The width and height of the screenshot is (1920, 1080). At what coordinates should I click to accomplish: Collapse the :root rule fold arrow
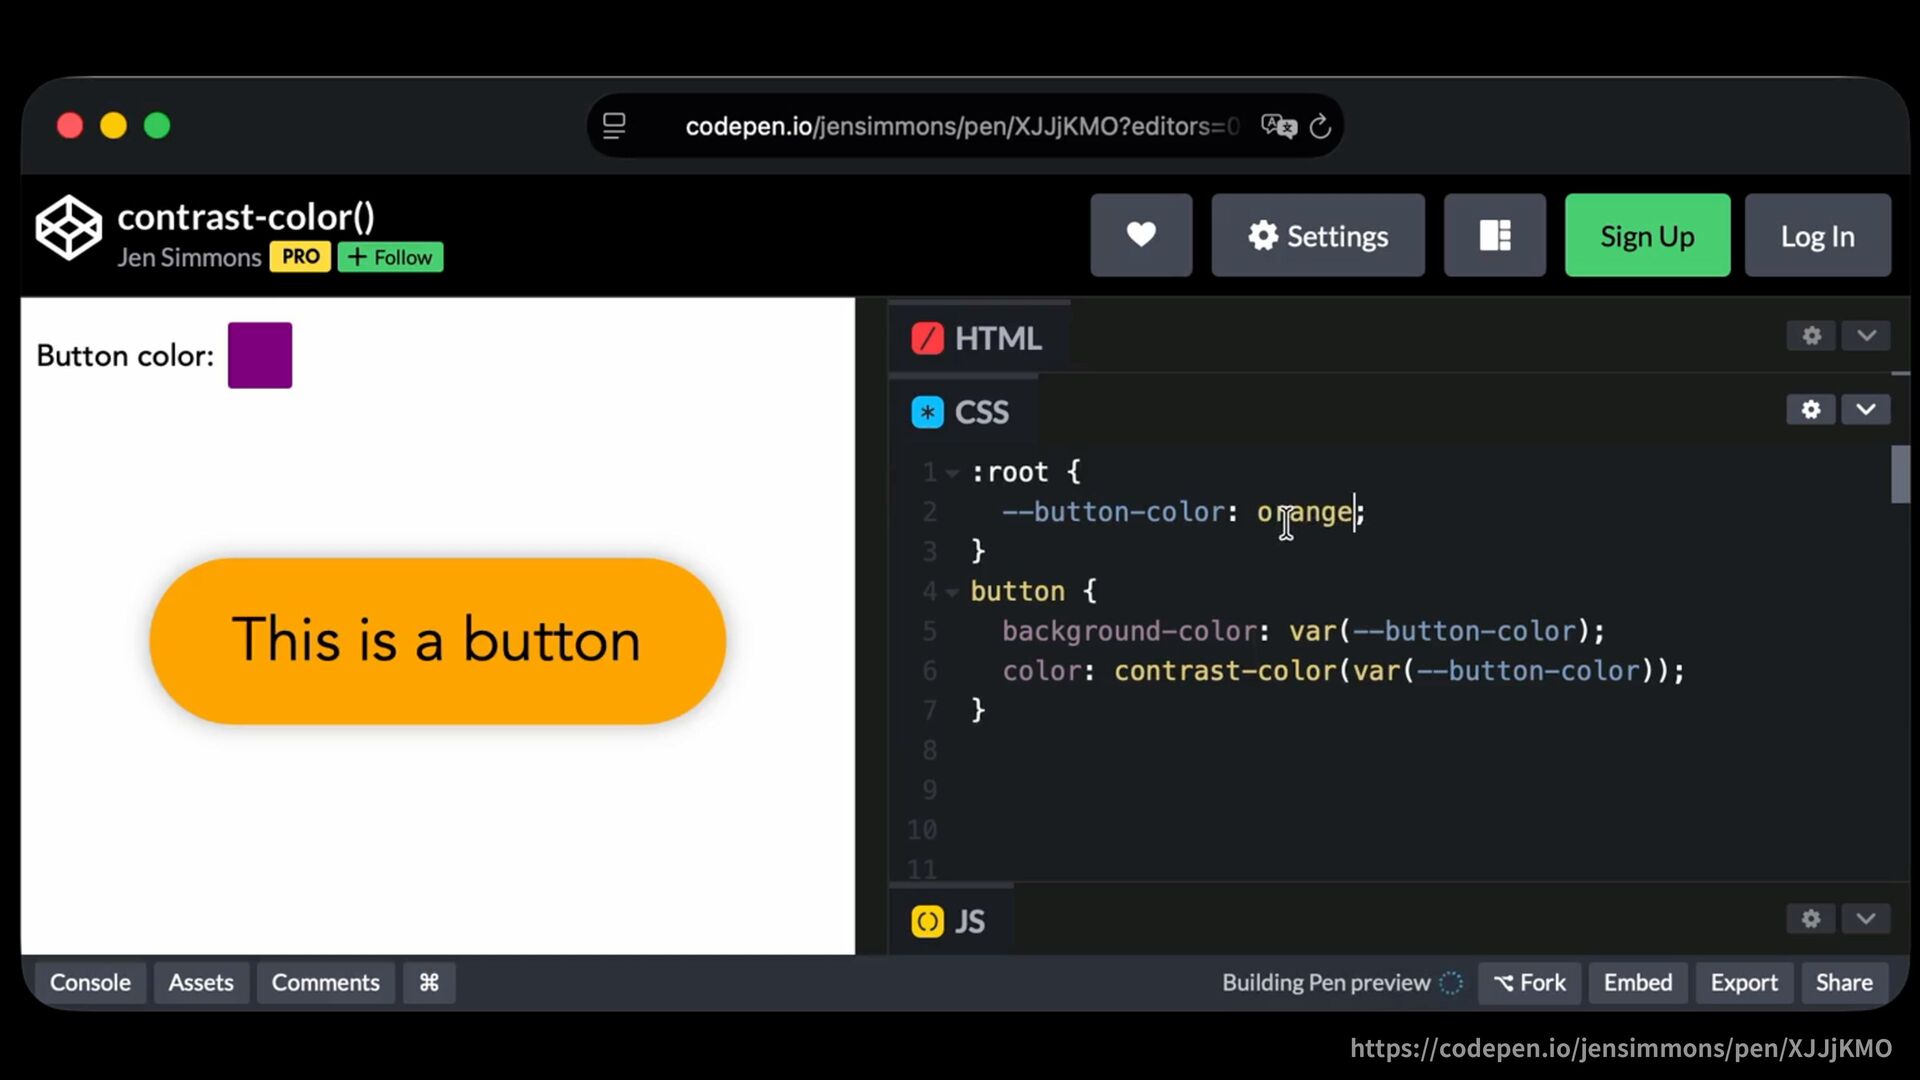point(952,473)
